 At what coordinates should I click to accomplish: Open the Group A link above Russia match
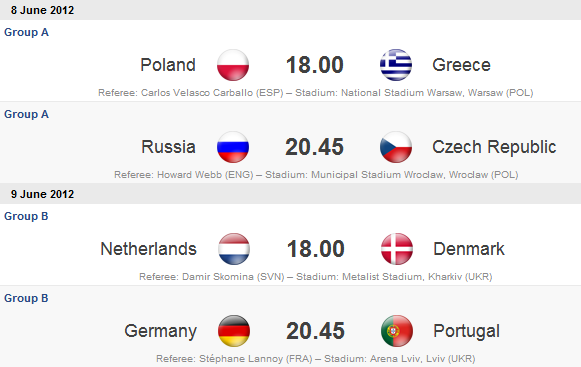tap(26, 114)
